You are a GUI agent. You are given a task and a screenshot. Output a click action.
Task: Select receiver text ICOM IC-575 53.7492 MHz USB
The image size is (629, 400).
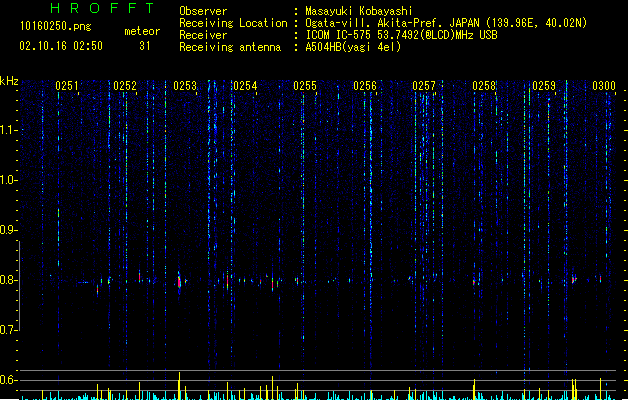[x=401, y=35]
